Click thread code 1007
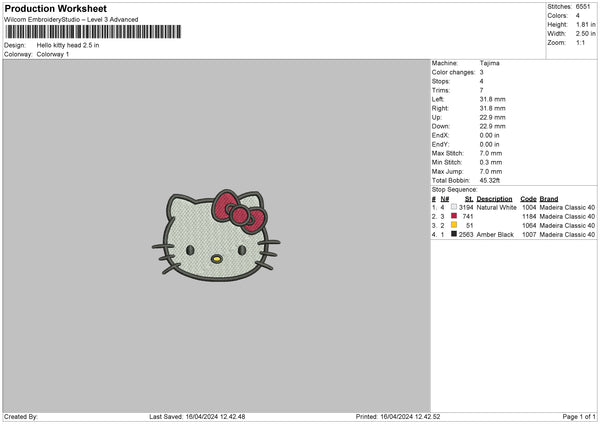The width and height of the screenshot is (600, 424). (x=529, y=235)
